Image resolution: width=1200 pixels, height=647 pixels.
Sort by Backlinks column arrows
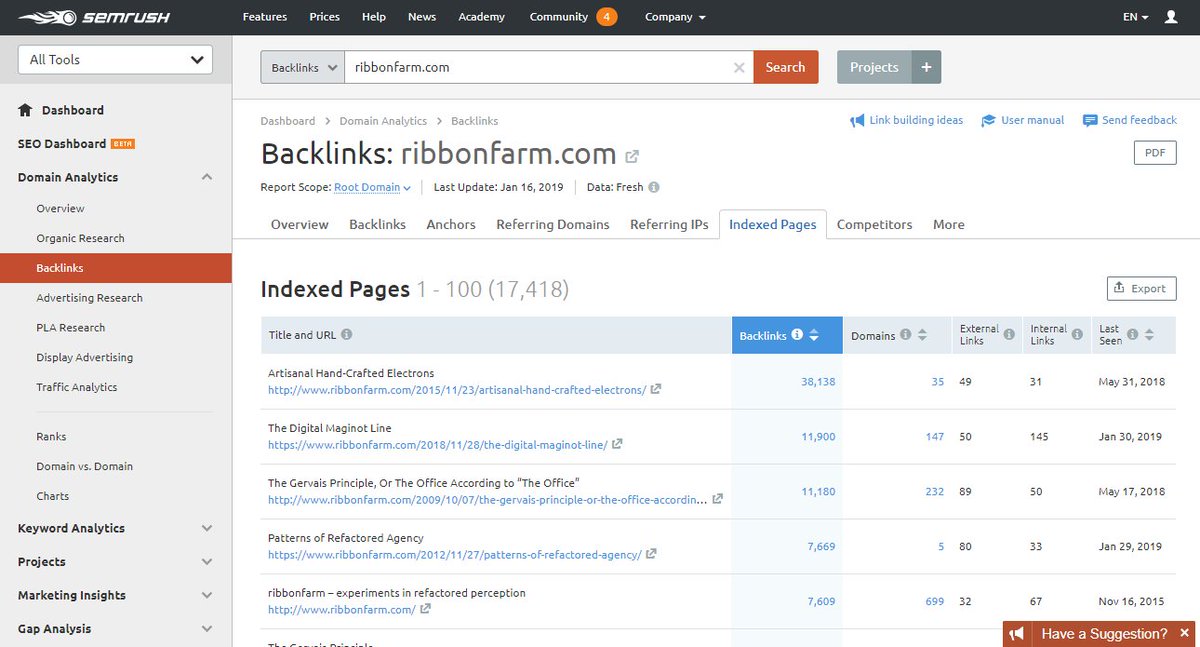point(814,335)
